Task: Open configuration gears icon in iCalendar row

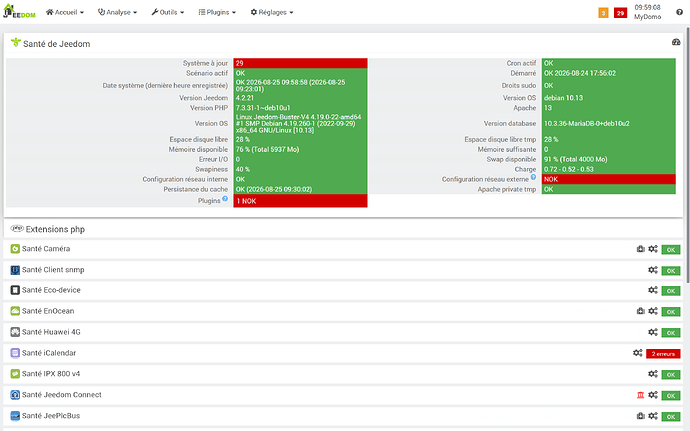Action: (638, 353)
